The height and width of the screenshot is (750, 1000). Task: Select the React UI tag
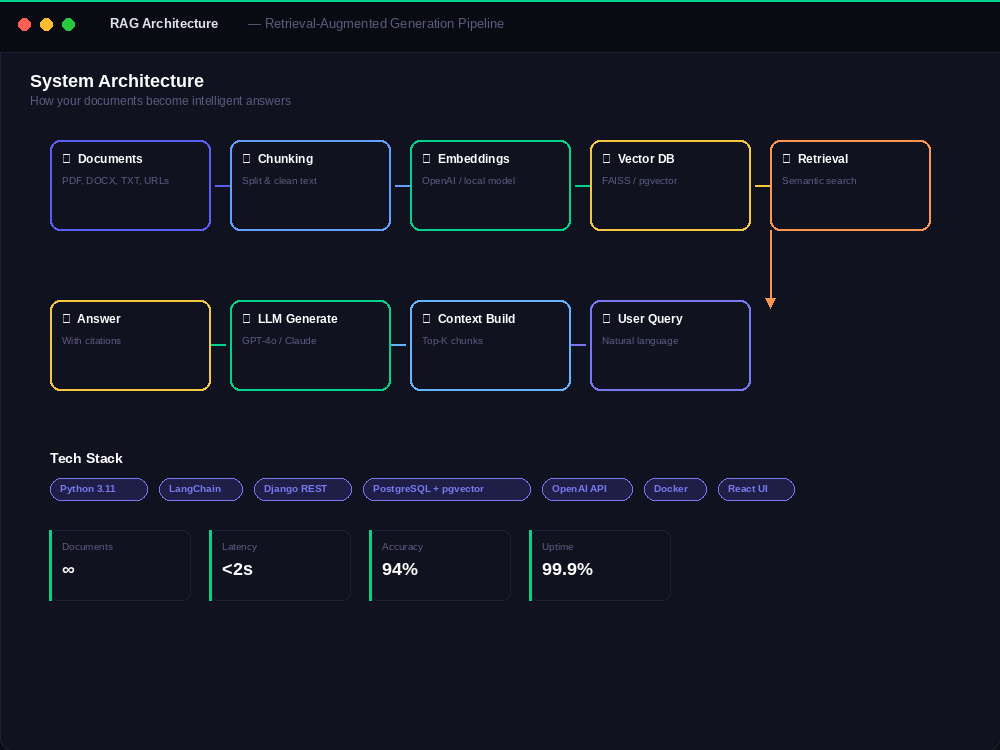point(756,489)
